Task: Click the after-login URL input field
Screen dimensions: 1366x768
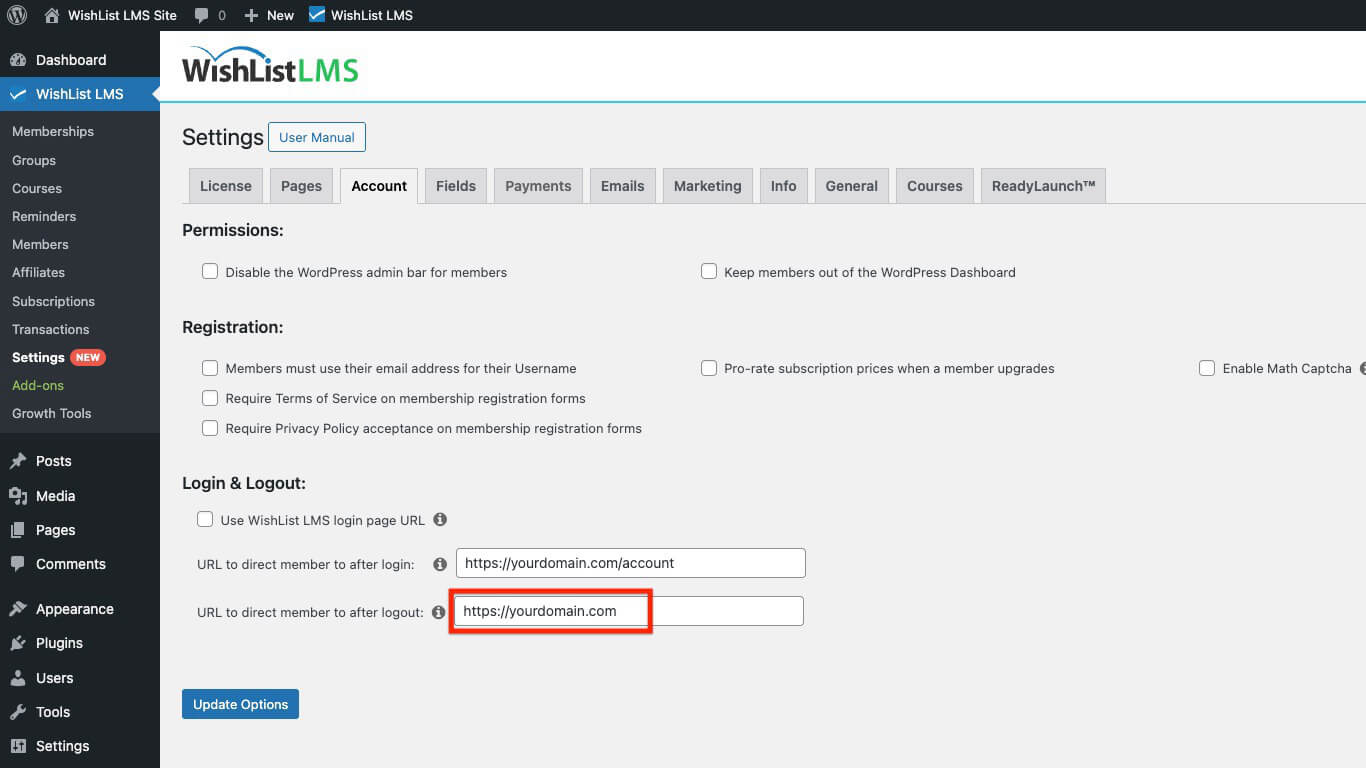Action: (x=630, y=563)
